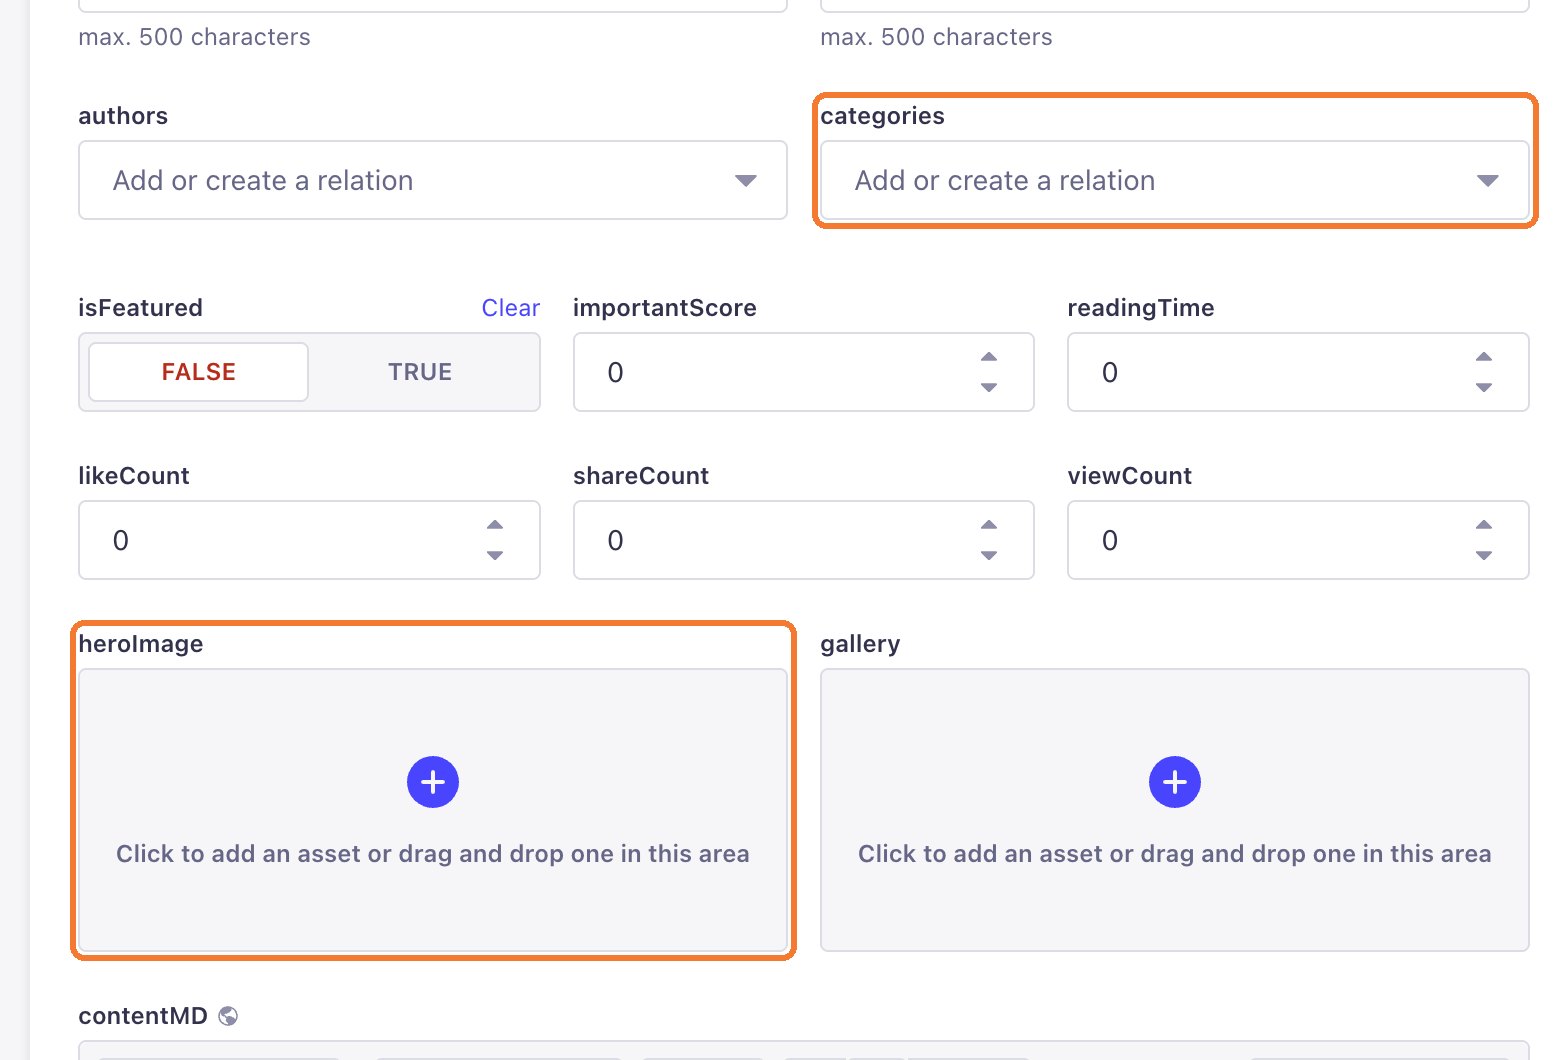The image size is (1560, 1060).
Task: Clear the isFeatured value
Action: click(x=511, y=308)
